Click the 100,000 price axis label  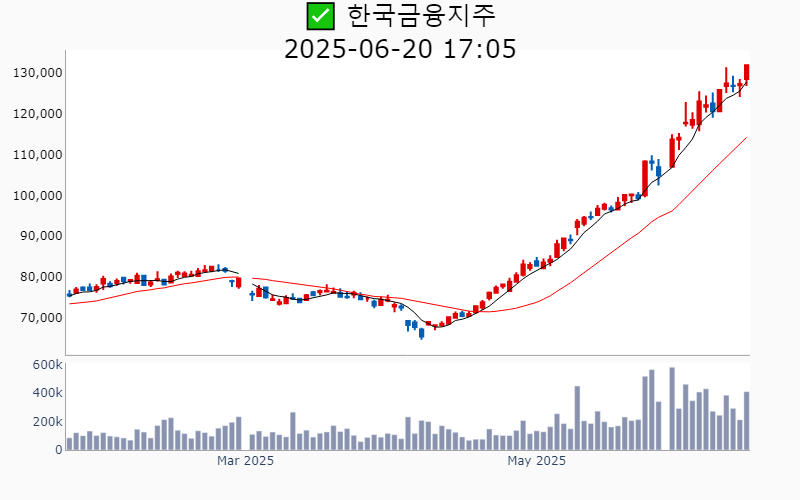click(x=38, y=195)
